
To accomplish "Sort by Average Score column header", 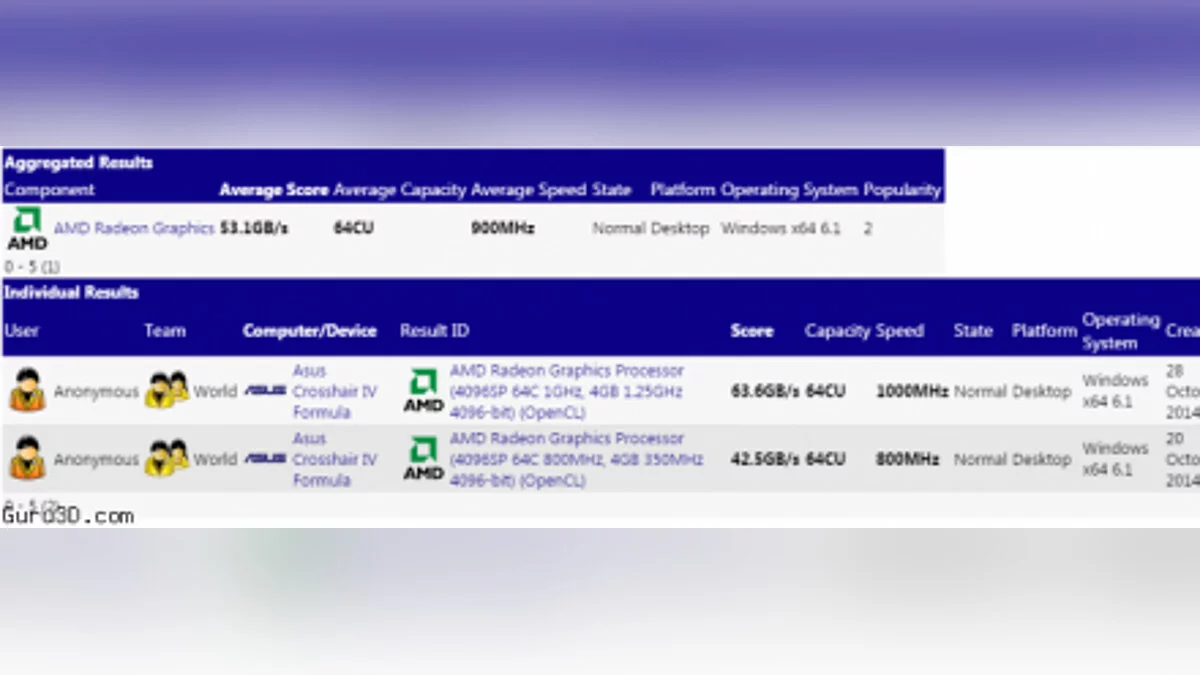I will pos(274,189).
